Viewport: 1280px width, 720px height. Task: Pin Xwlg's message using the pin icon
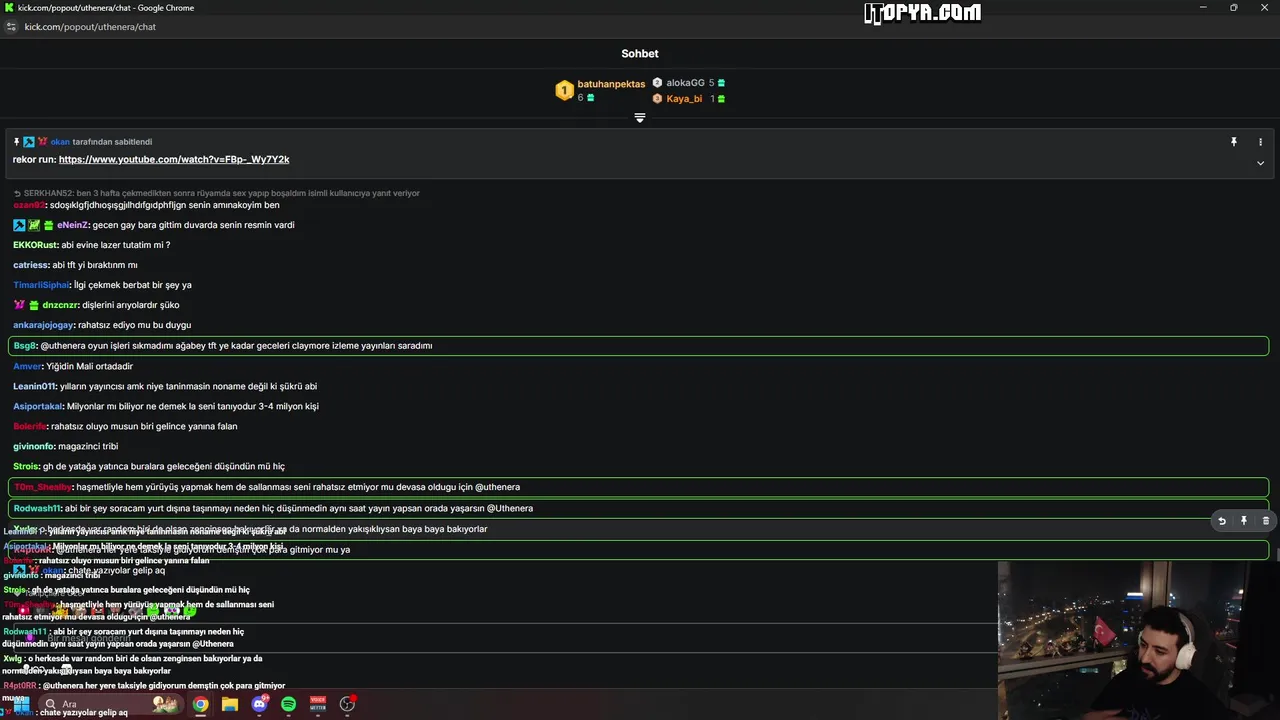click(1243, 521)
